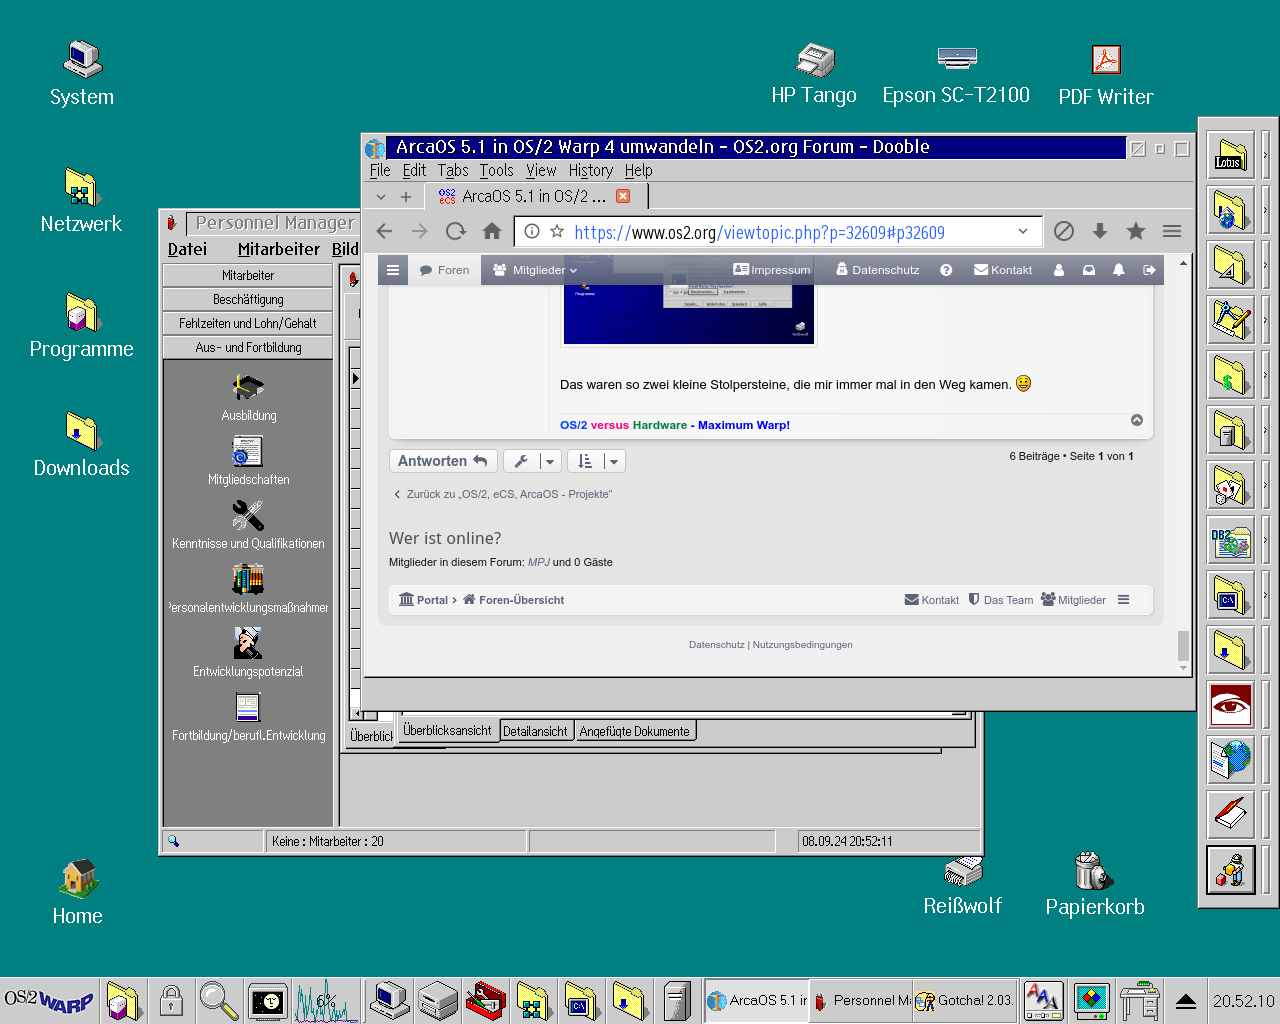Open the Reißwolf shredder icon
Screen dimensions: 1280x1024
(963, 871)
